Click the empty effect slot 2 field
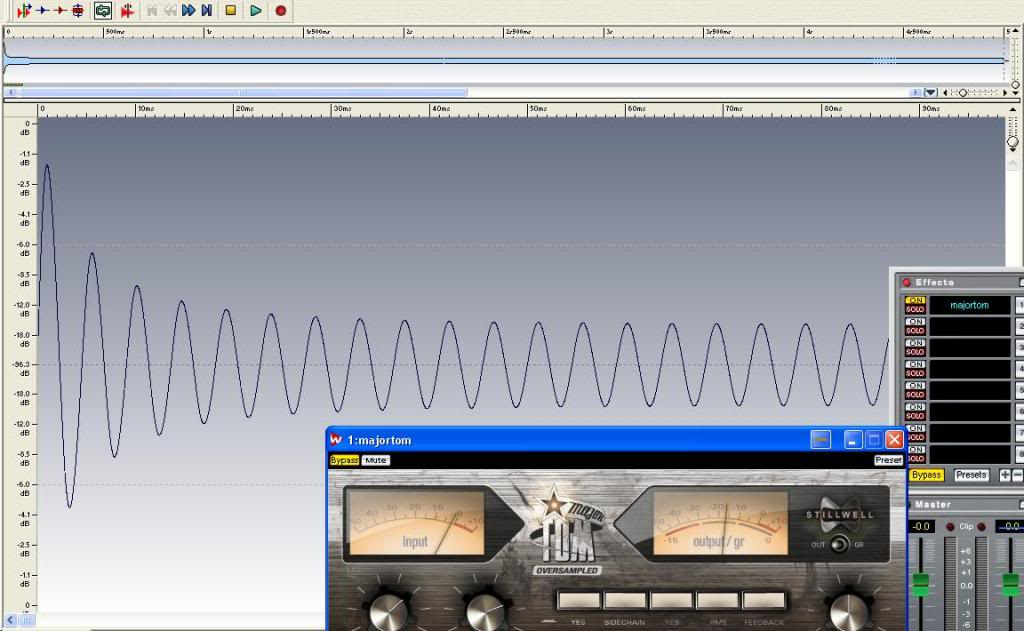The height and width of the screenshot is (631, 1024). [x=969, y=327]
